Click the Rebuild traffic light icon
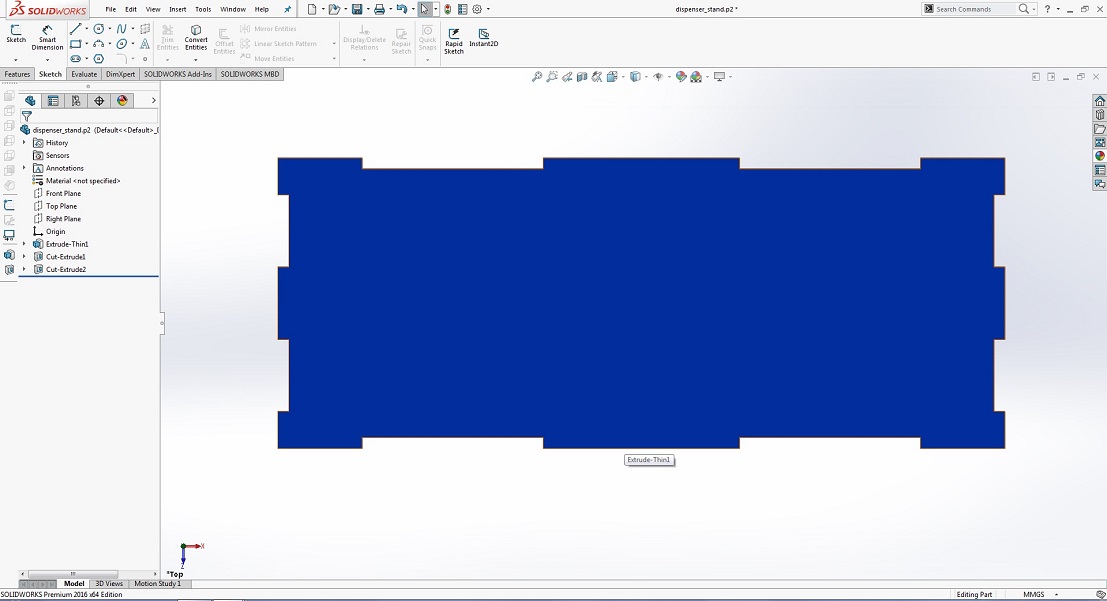This screenshot has width=1107, height=601. click(448, 9)
